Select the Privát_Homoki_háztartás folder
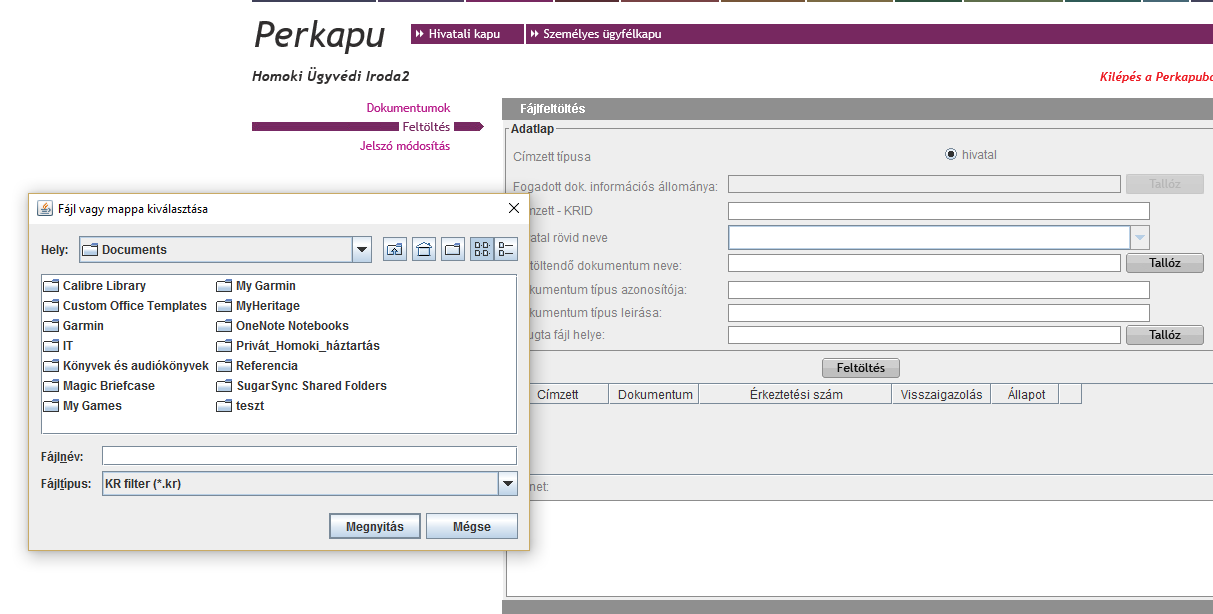This screenshot has height=614, width=1213. pyautogui.click(x=298, y=346)
